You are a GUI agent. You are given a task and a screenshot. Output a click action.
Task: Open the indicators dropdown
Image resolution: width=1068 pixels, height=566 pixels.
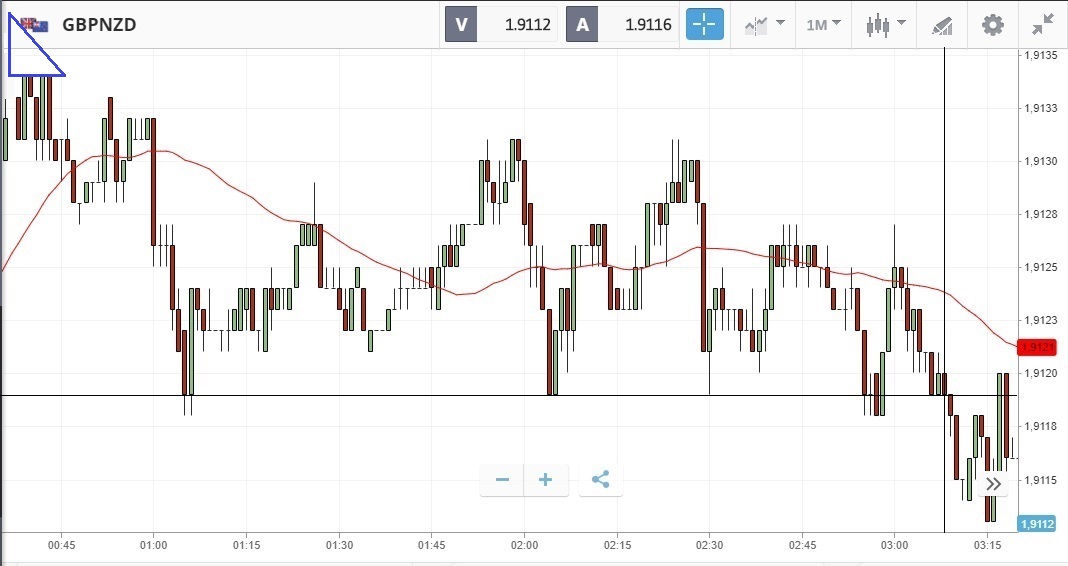click(764, 24)
